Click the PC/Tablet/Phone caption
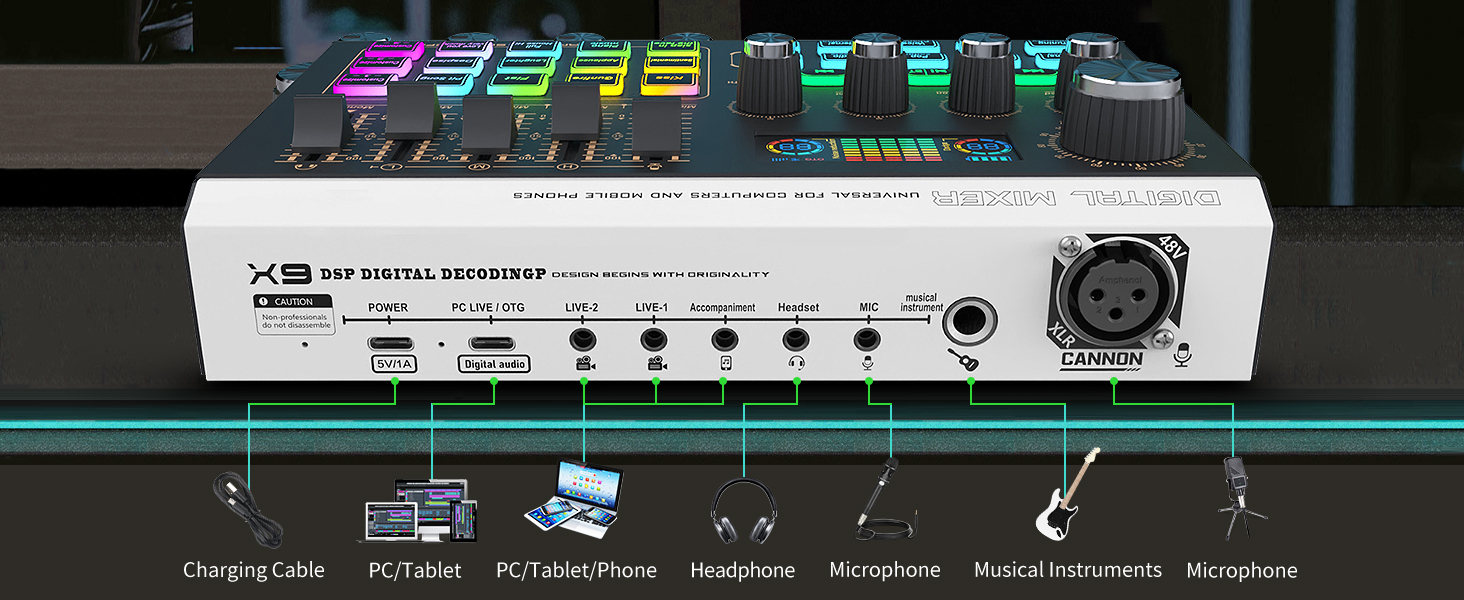The width and height of the screenshot is (1464, 600). click(577, 570)
